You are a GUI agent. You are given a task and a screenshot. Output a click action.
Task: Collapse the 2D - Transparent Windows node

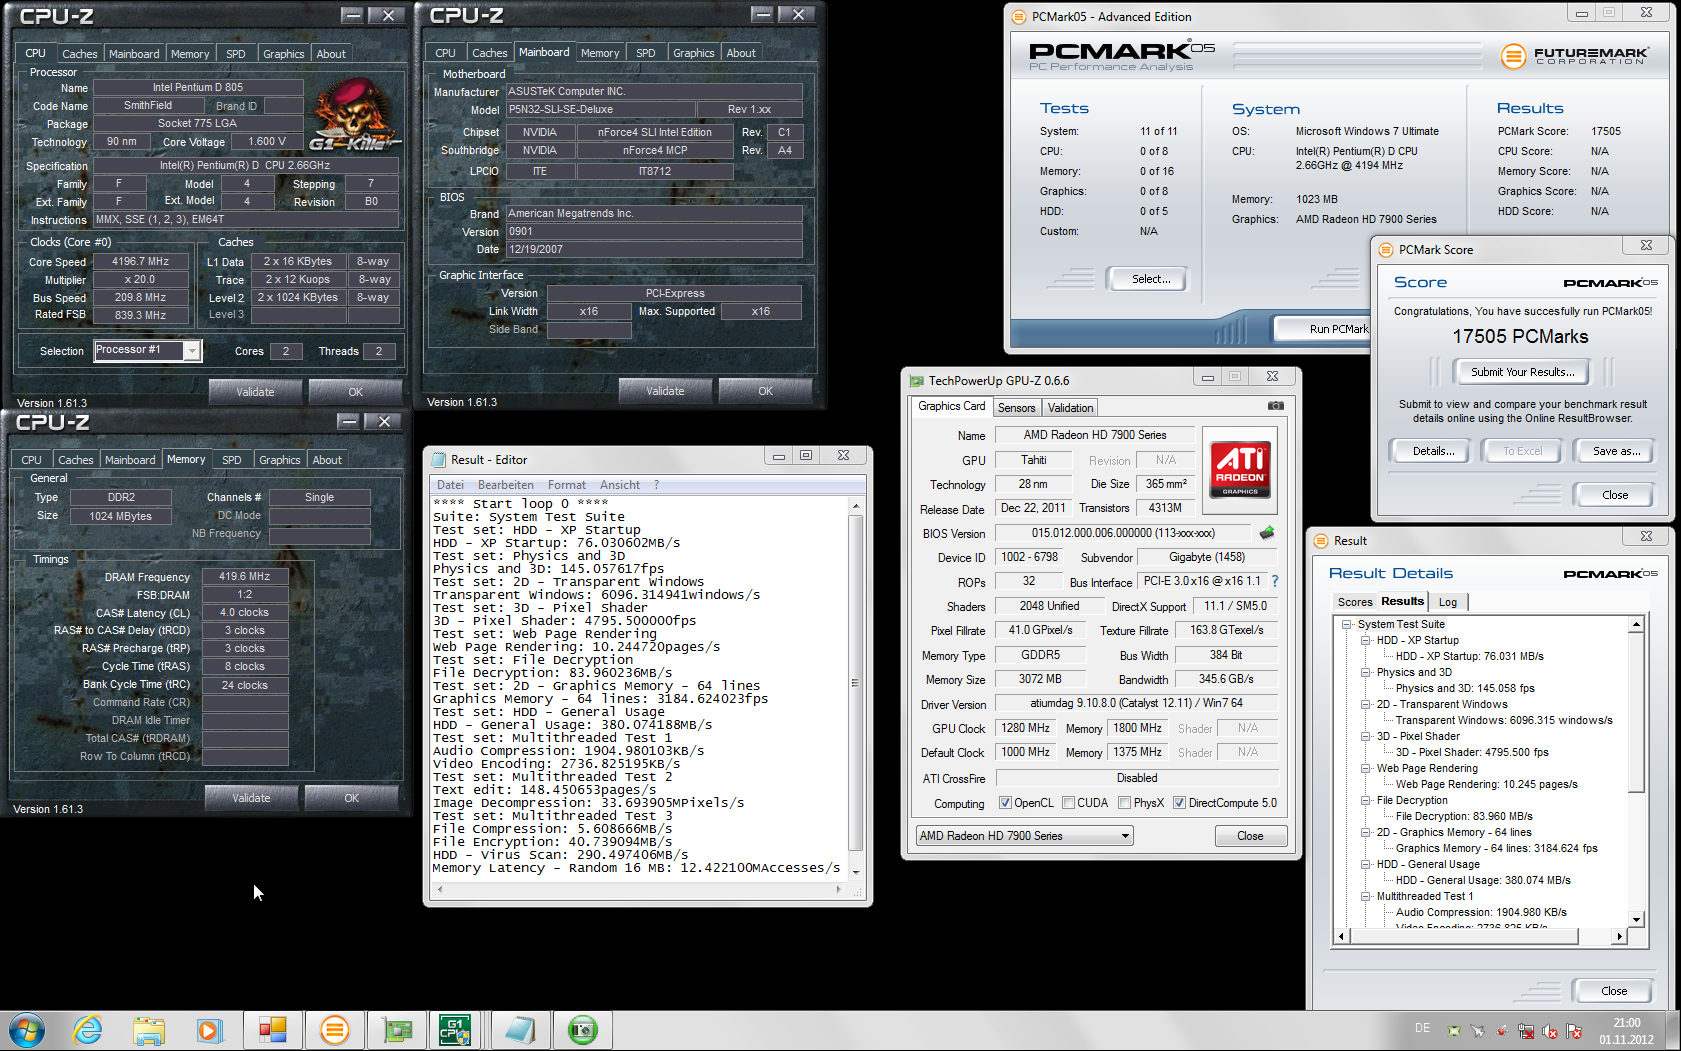click(1366, 704)
